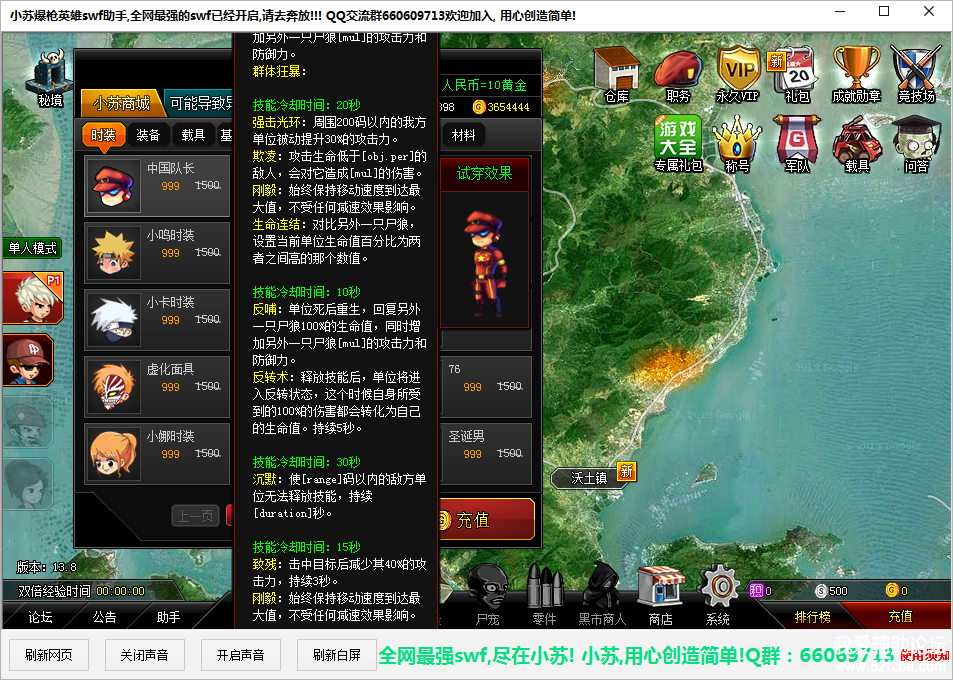953x680 pixels.
Task: Select the 圣诞男 shop item
Action: 486,453
